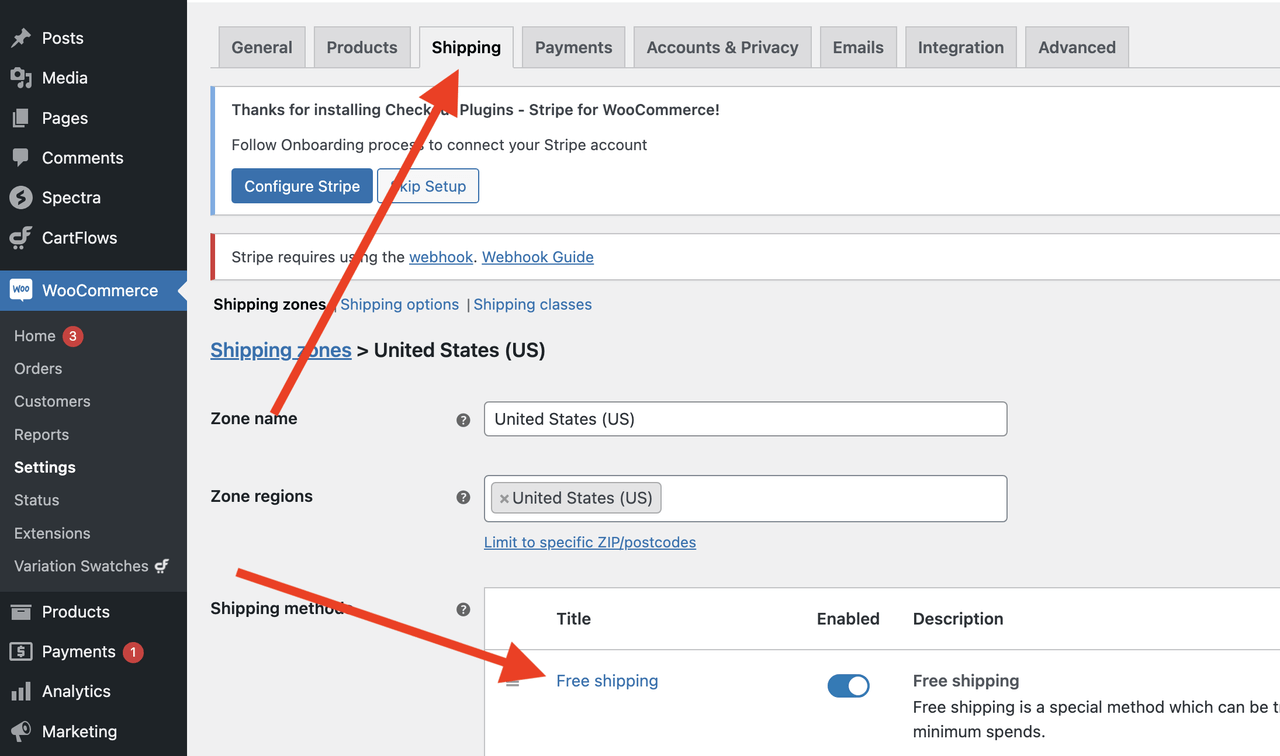Click the Pages icon in sidebar
1280x756 pixels.
click(20, 118)
